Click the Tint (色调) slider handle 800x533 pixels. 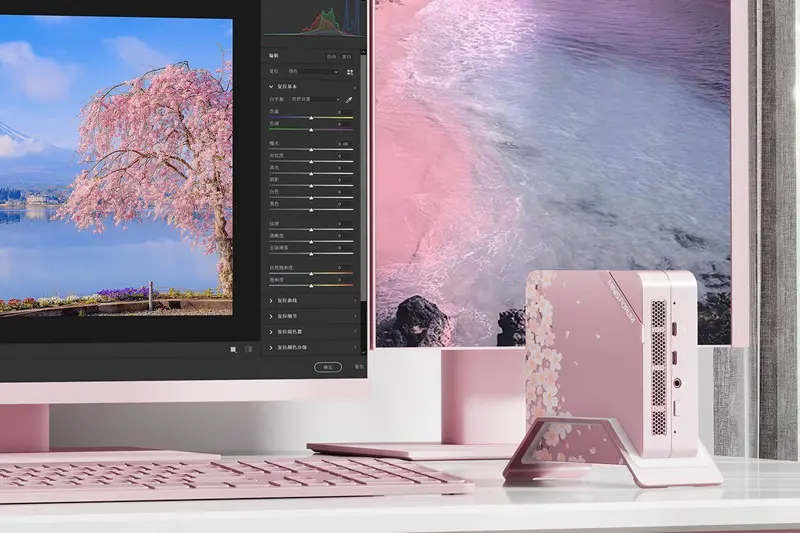[311, 130]
